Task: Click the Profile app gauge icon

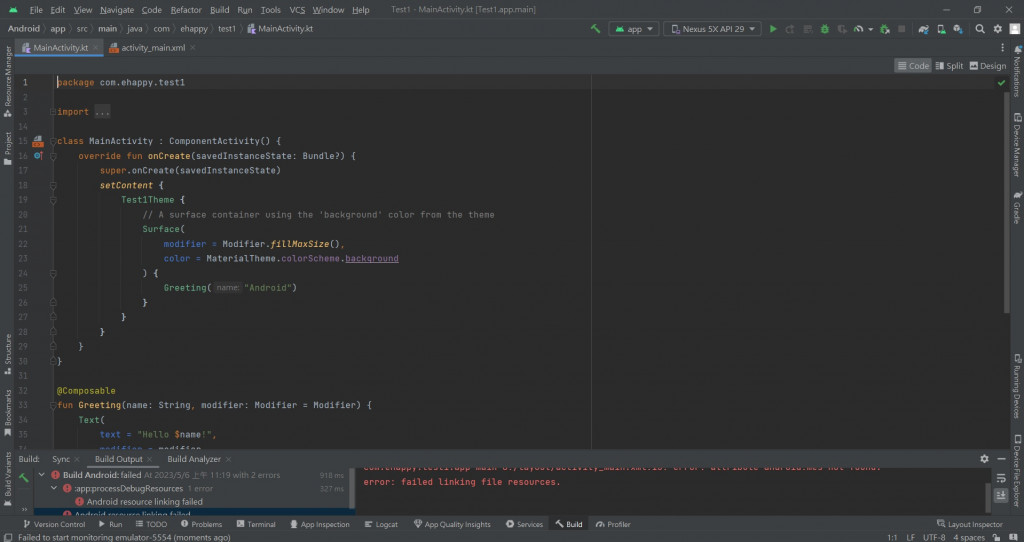Action: (x=859, y=29)
